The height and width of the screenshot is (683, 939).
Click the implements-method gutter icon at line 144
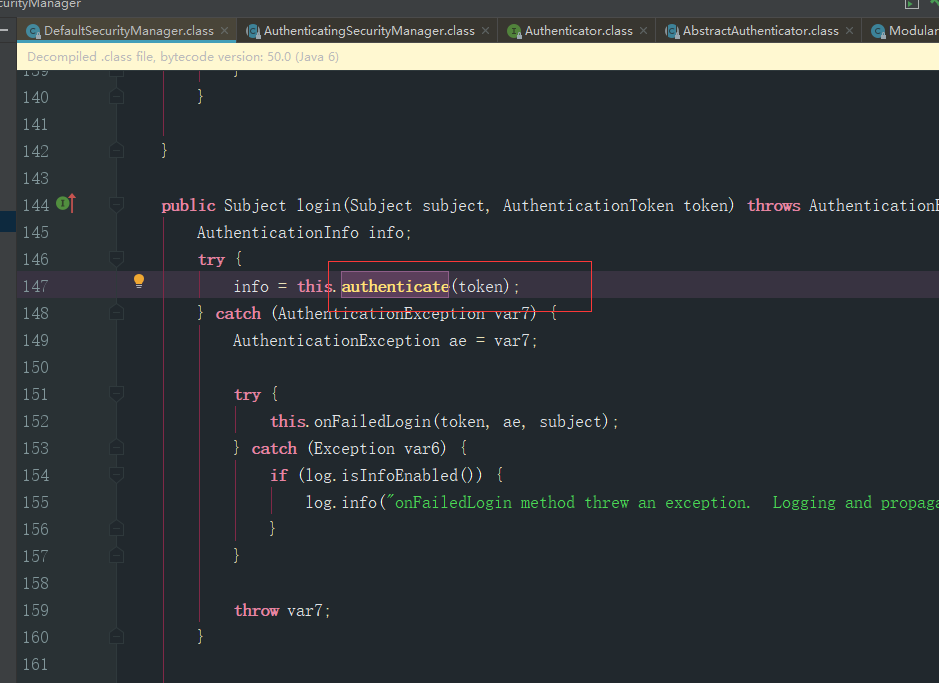[x=66, y=204]
